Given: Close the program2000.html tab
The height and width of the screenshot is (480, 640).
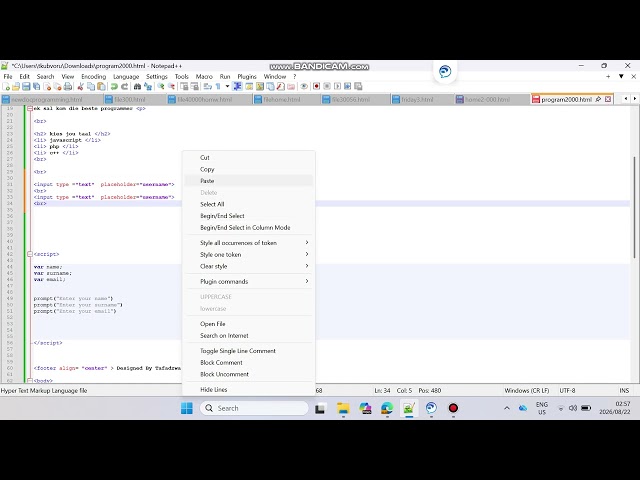Looking at the screenshot, I should [608, 99].
